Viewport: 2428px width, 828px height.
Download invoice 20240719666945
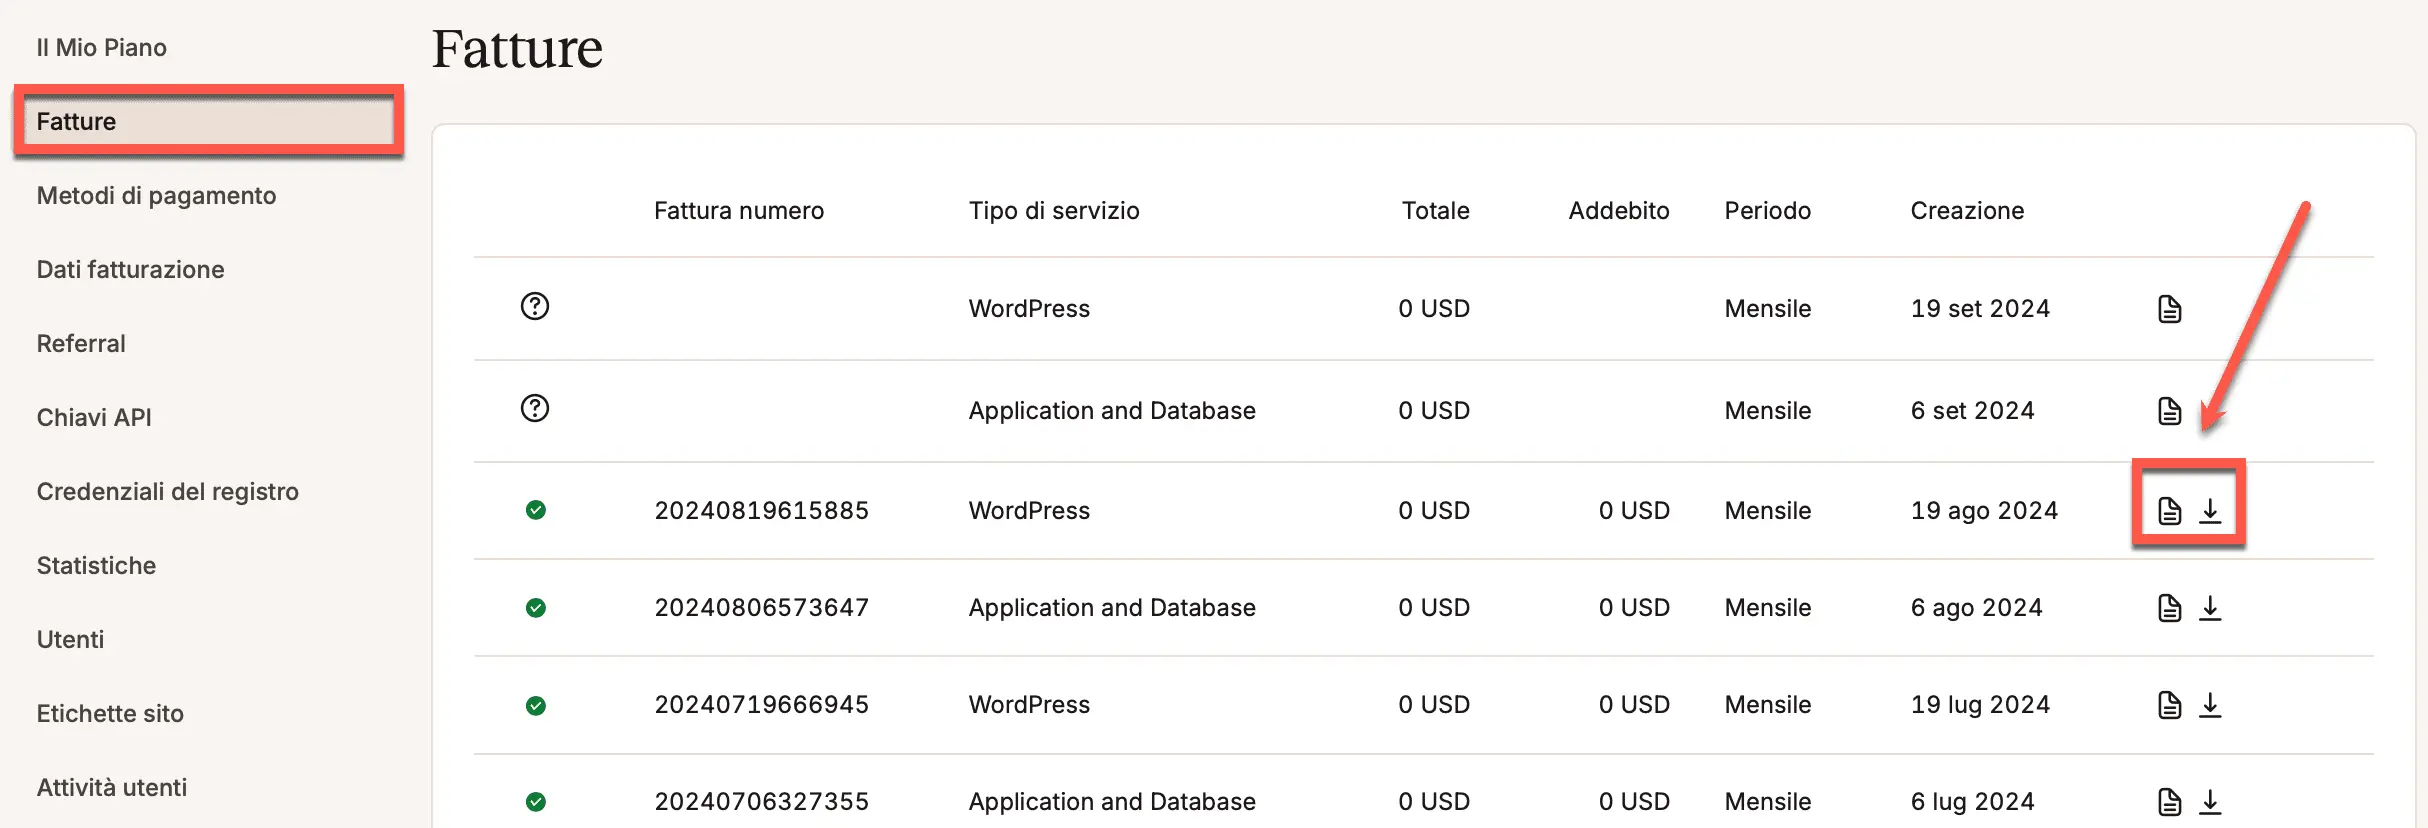click(x=2210, y=705)
